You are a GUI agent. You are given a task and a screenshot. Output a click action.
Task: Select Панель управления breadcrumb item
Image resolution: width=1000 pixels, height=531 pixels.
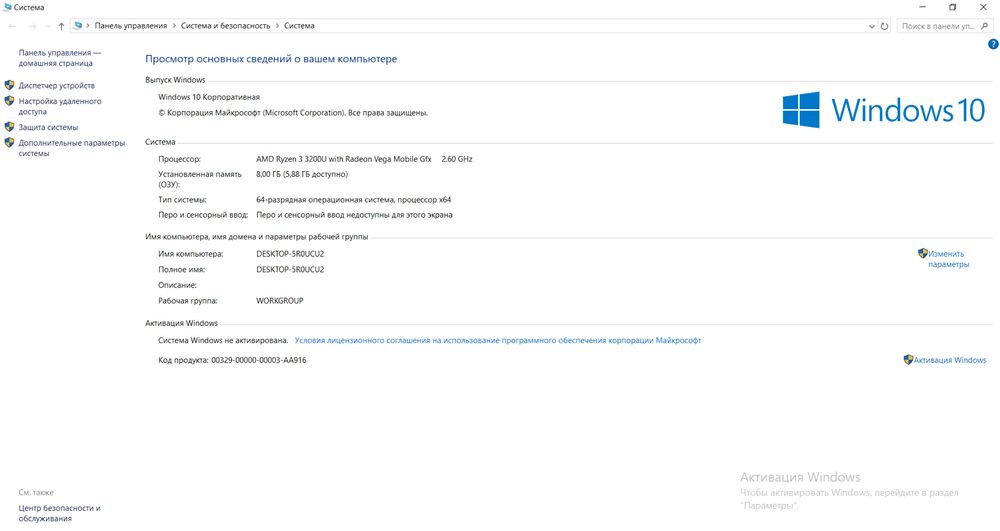pos(131,26)
